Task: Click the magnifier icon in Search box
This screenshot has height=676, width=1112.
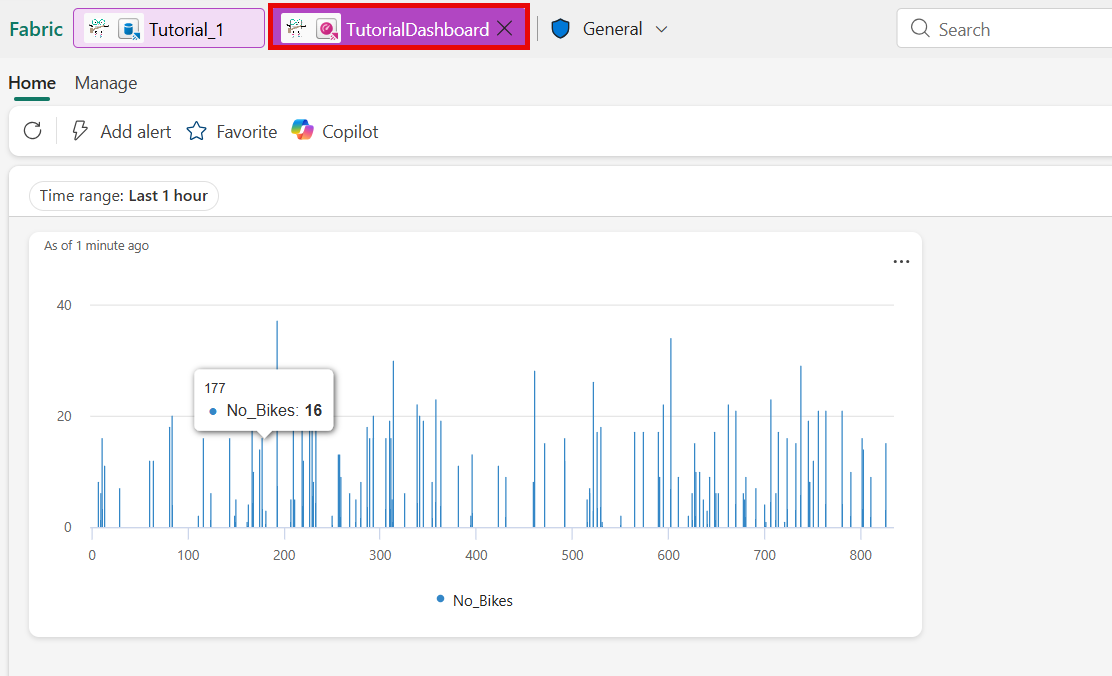Action: pos(920,28)
